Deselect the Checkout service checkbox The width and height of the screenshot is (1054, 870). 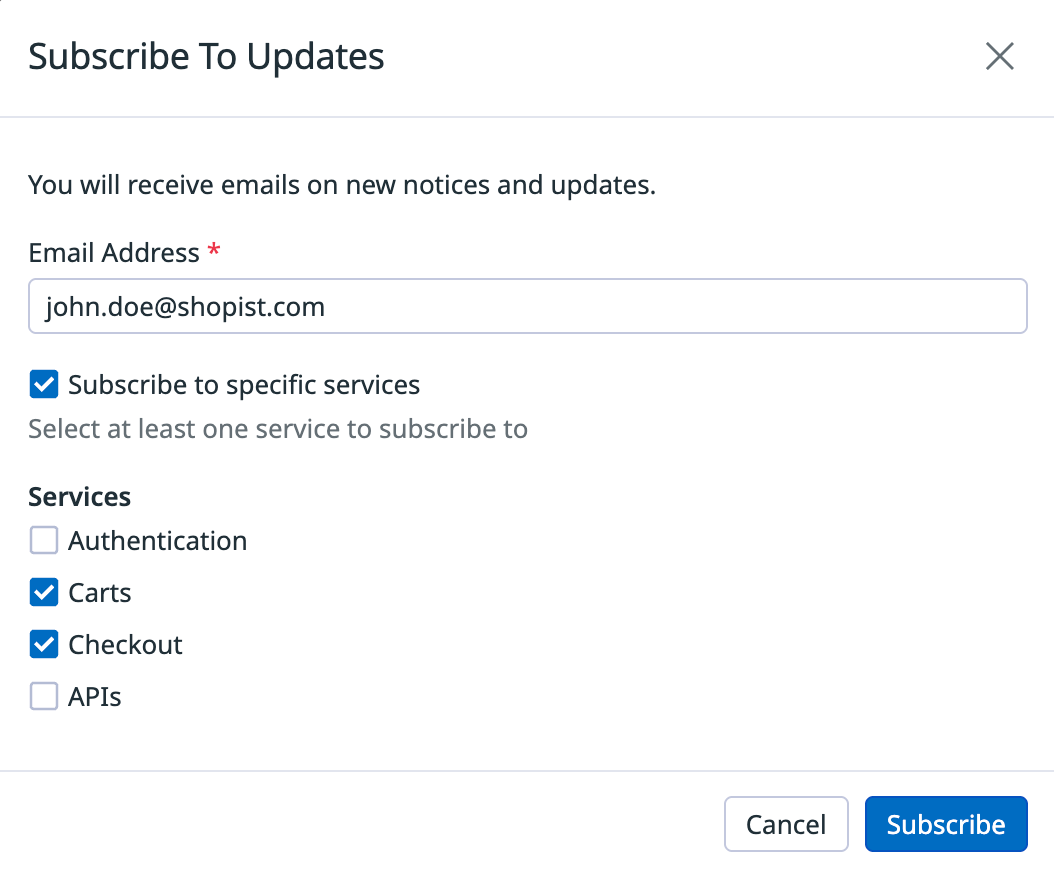[x=44, y=645]
